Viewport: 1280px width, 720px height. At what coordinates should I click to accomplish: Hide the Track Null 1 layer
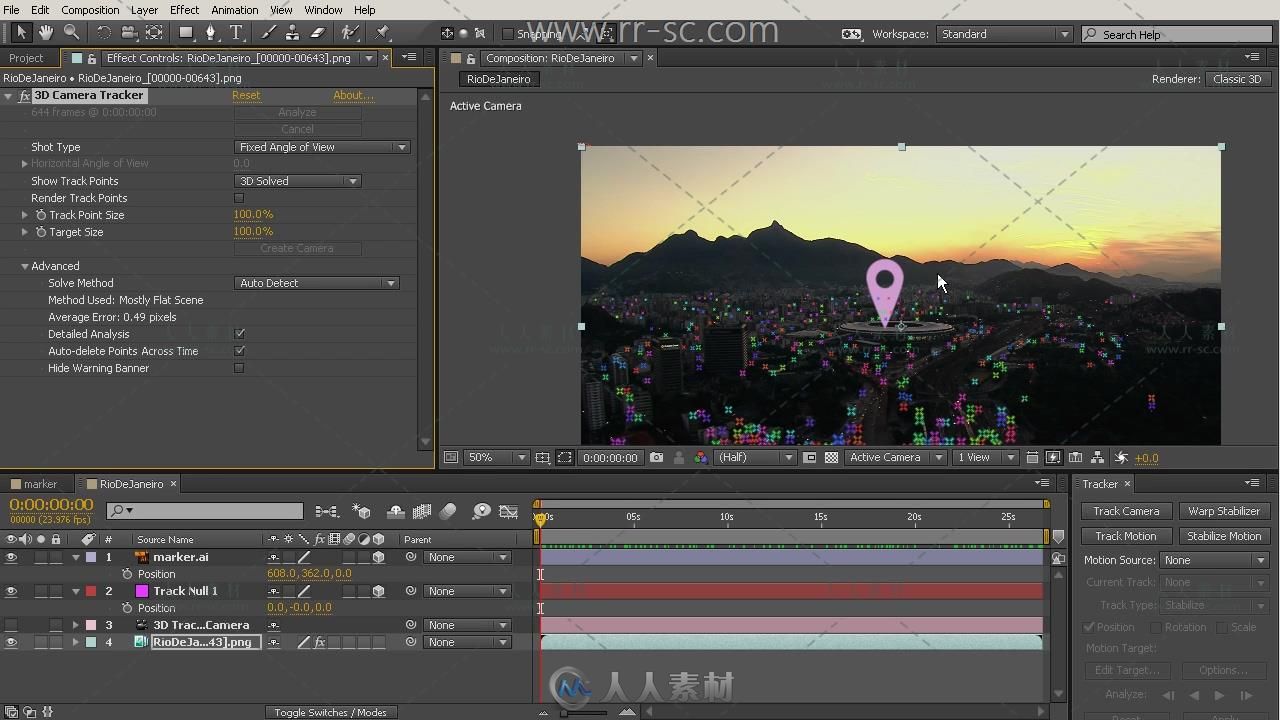[x=11, y=591]
